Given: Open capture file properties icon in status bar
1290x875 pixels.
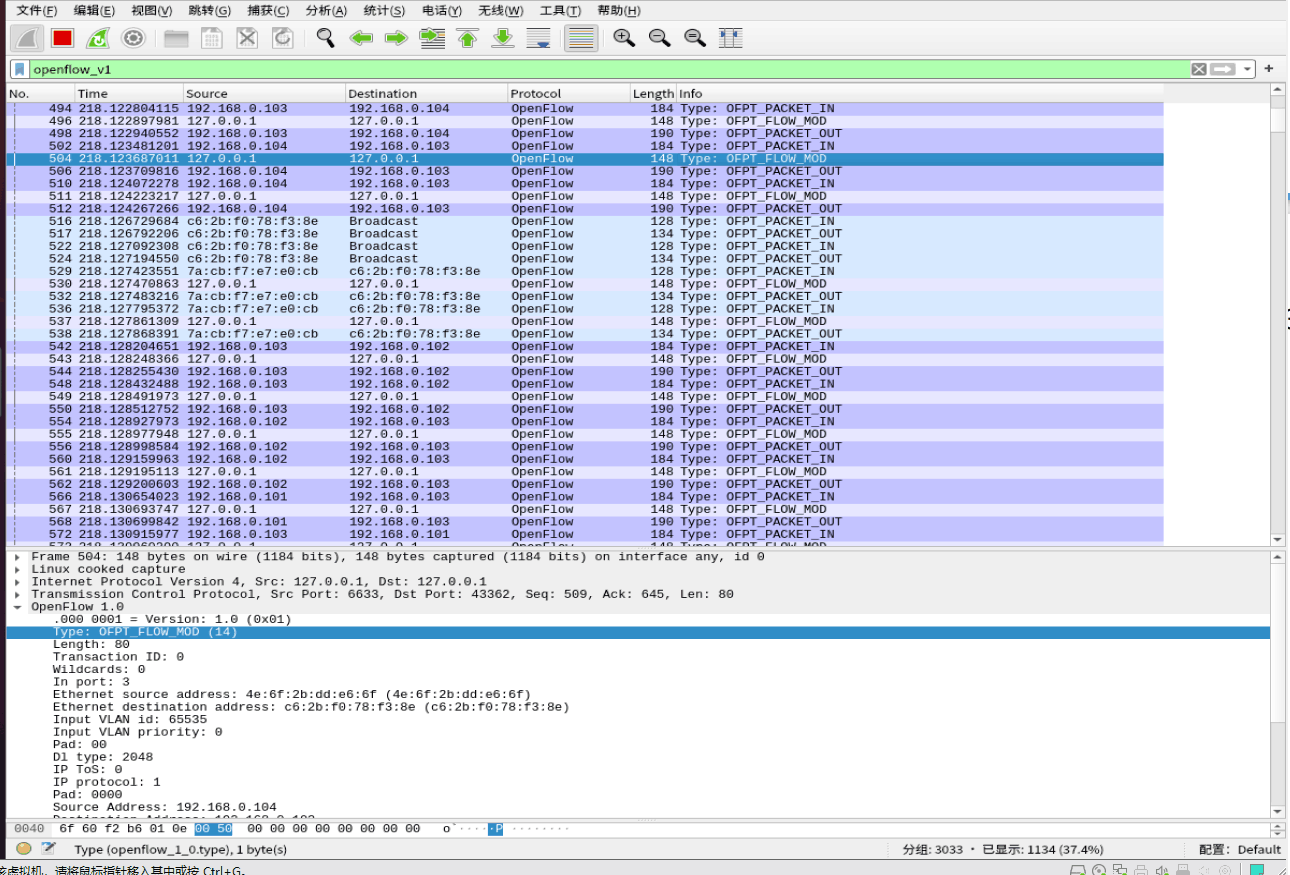Looking at the screenshot, I should coord(48,849).
